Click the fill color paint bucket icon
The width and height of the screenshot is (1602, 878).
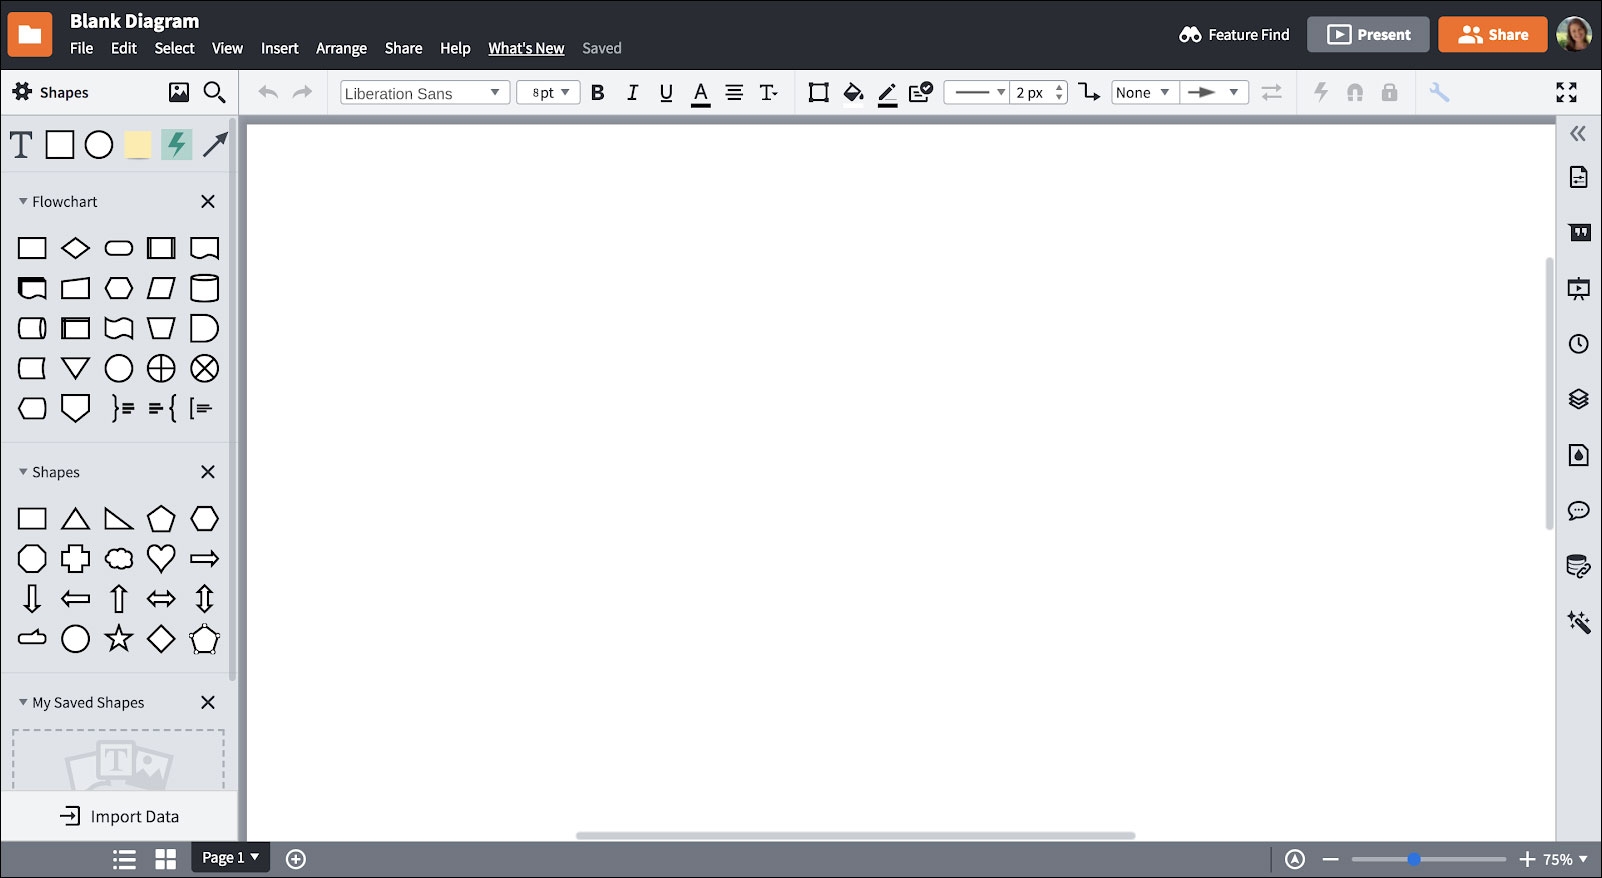853,93
